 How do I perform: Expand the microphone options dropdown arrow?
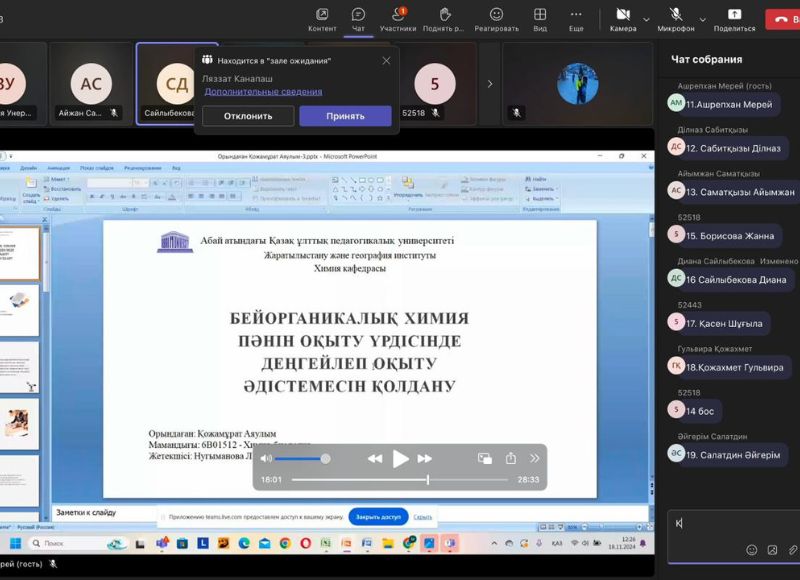coord(700,19)
